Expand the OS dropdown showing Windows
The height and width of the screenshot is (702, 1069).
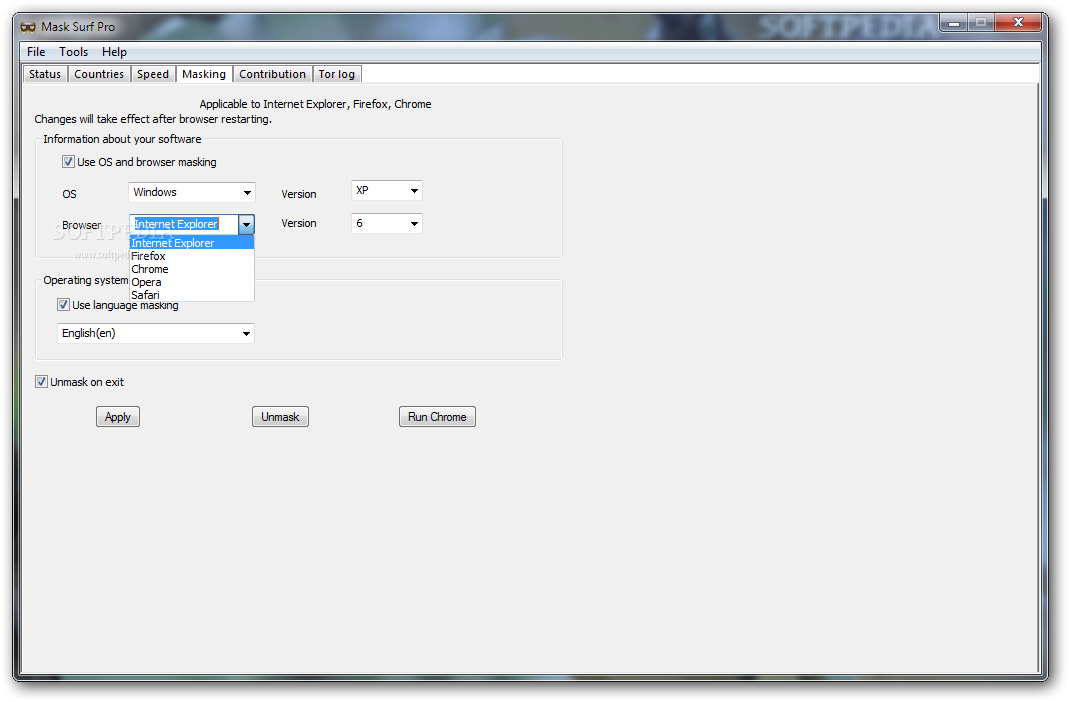tap(192, 192)
